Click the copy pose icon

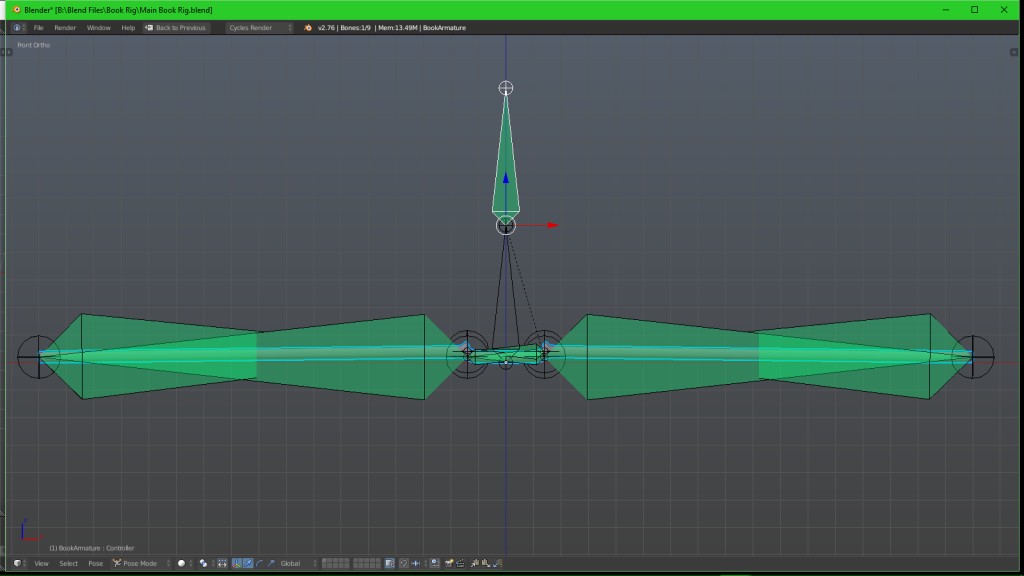tap(475, 563)
